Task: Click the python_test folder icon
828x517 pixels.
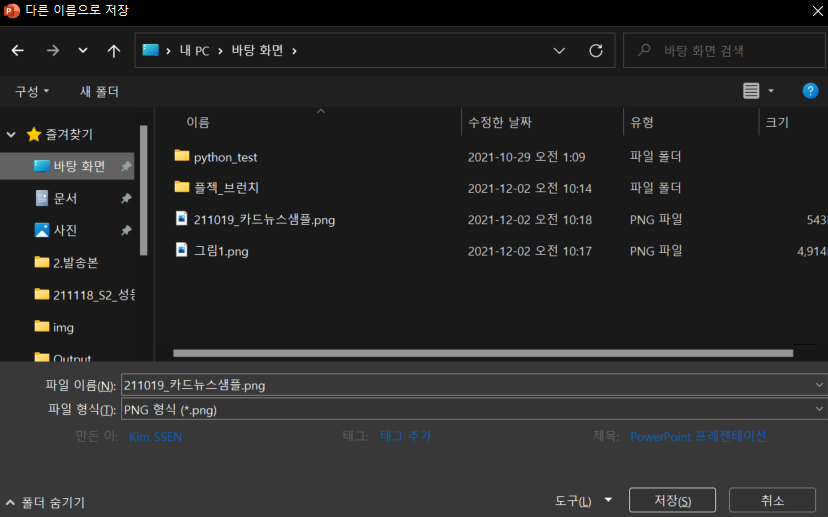Action: tap(182, 155)
